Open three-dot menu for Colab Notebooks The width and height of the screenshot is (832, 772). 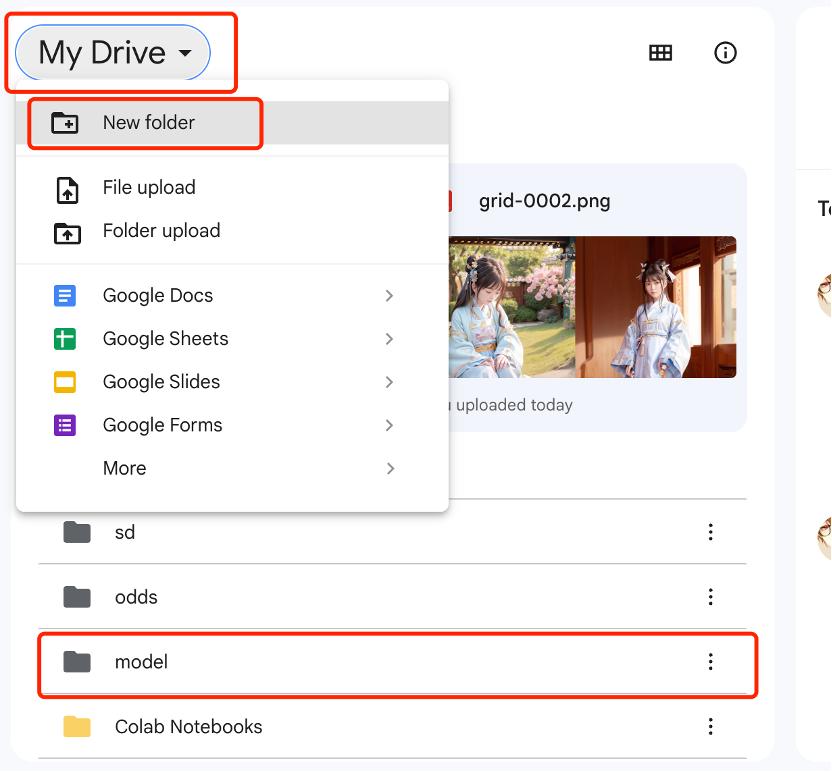coord(710,727)
